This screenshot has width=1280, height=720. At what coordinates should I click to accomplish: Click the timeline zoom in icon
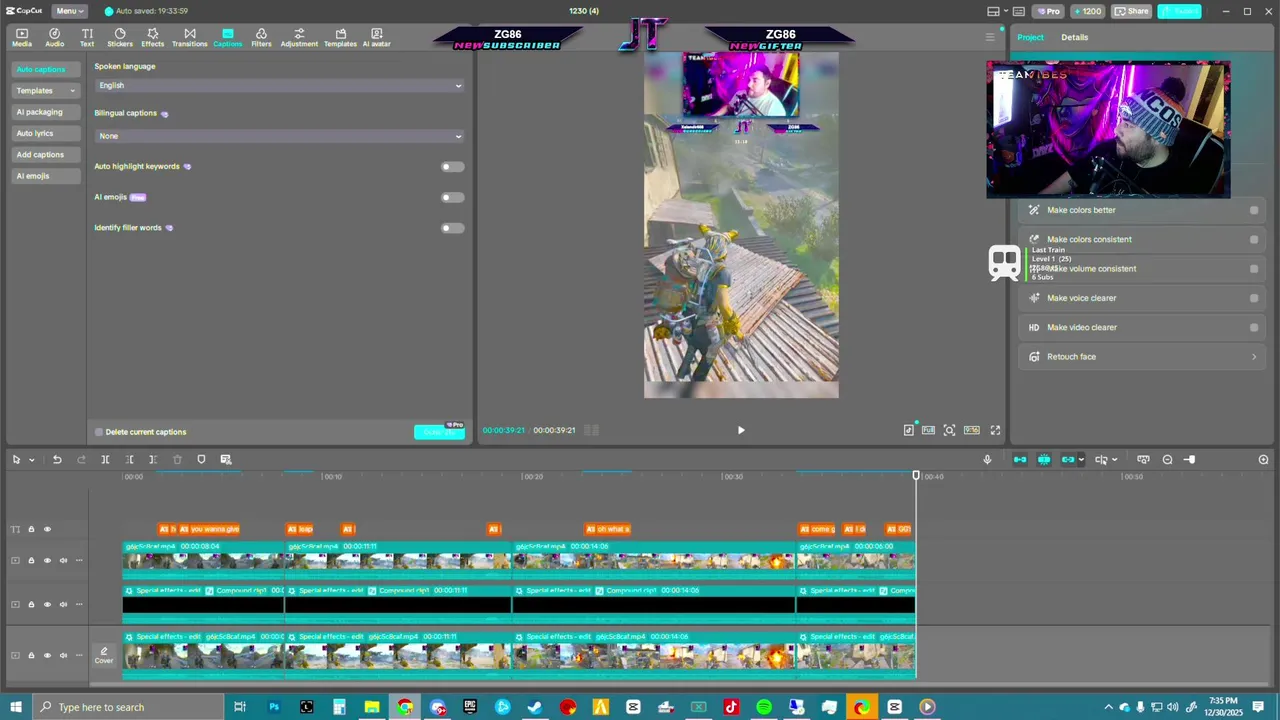[1263, 459]
